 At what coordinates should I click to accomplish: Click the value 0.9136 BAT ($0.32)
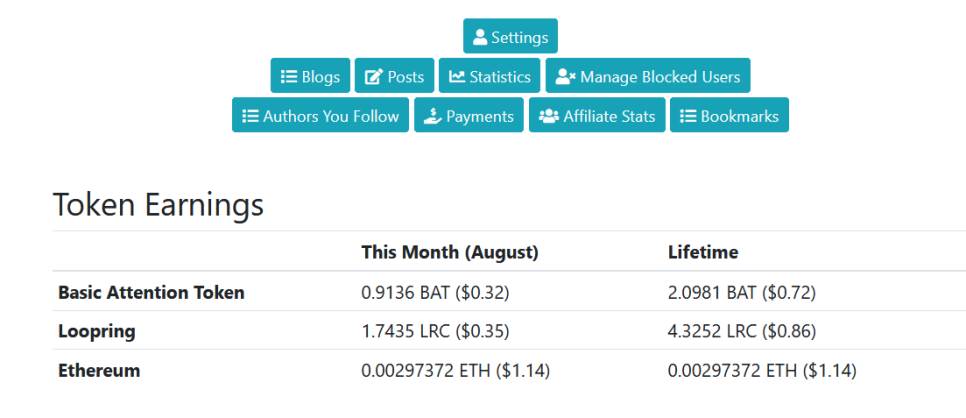436,292
